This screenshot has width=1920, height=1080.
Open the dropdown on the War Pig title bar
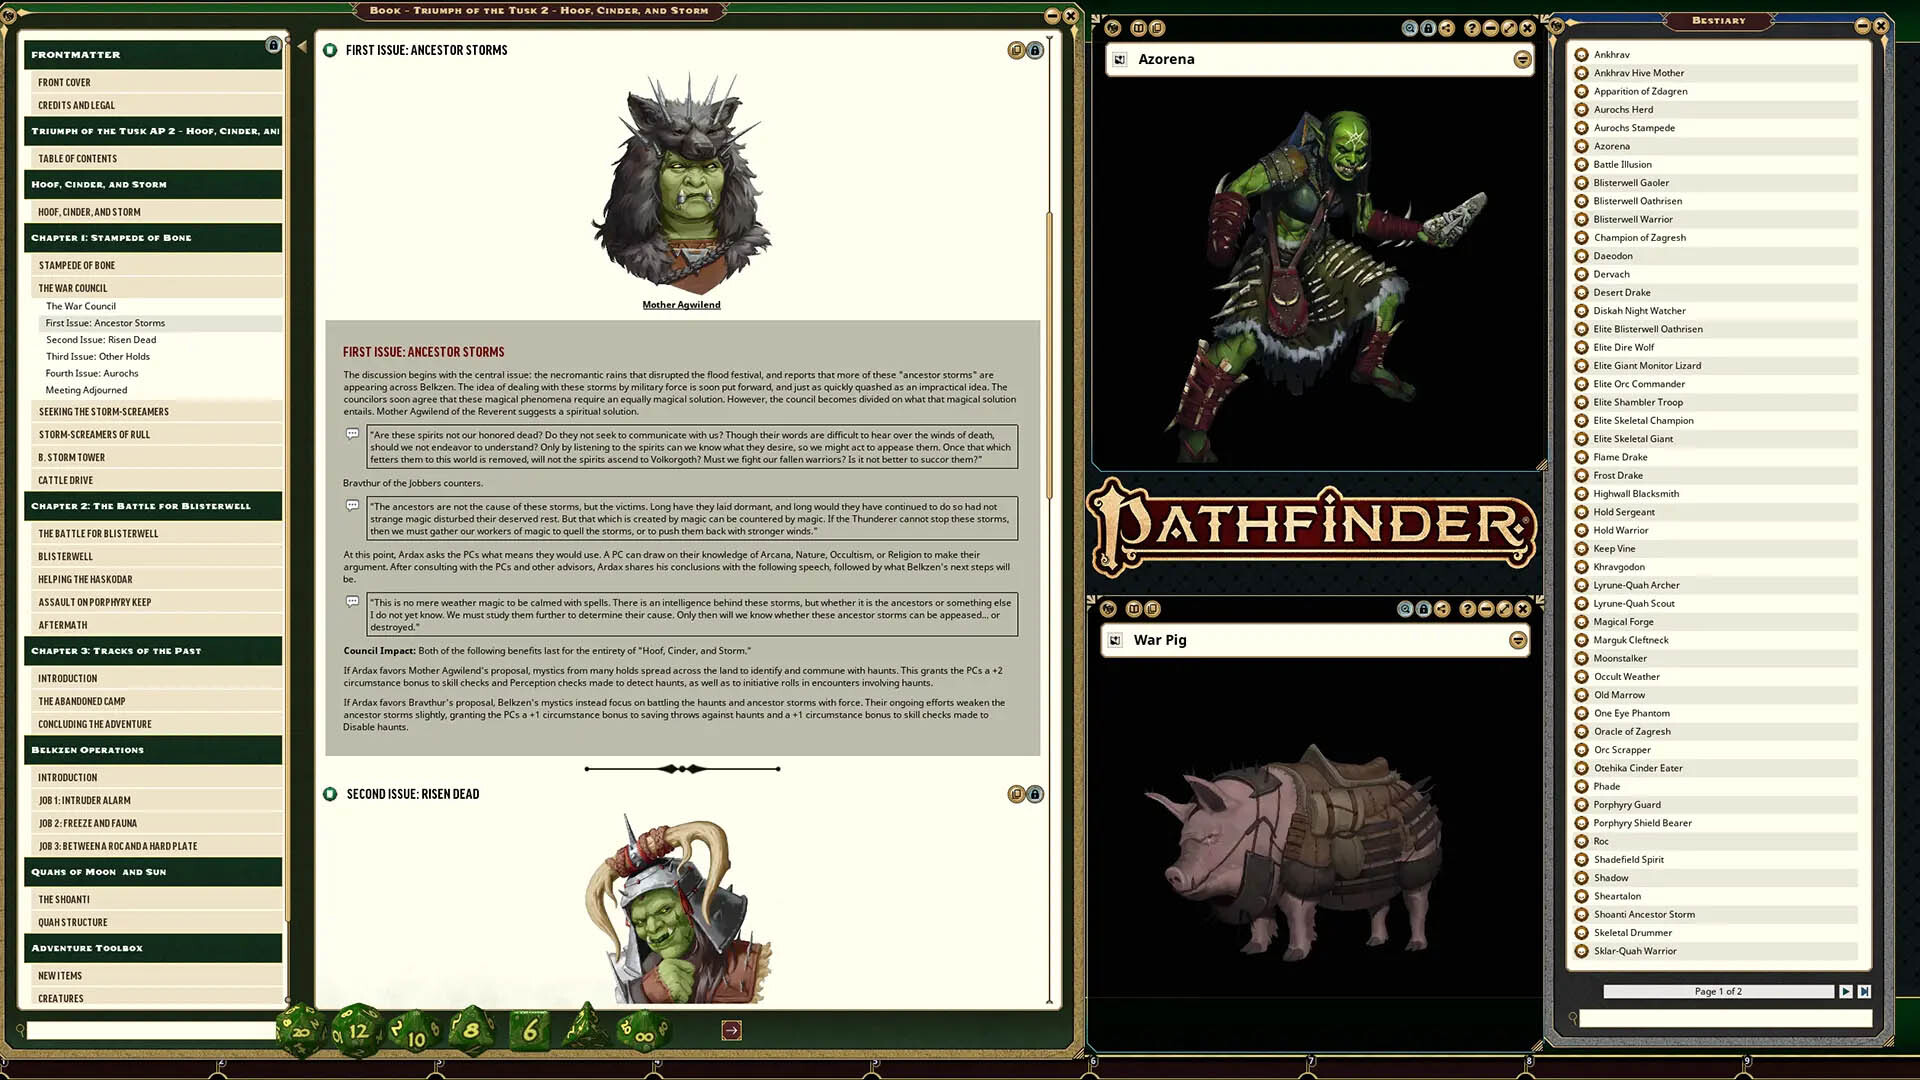click(x=1518, y=640)
